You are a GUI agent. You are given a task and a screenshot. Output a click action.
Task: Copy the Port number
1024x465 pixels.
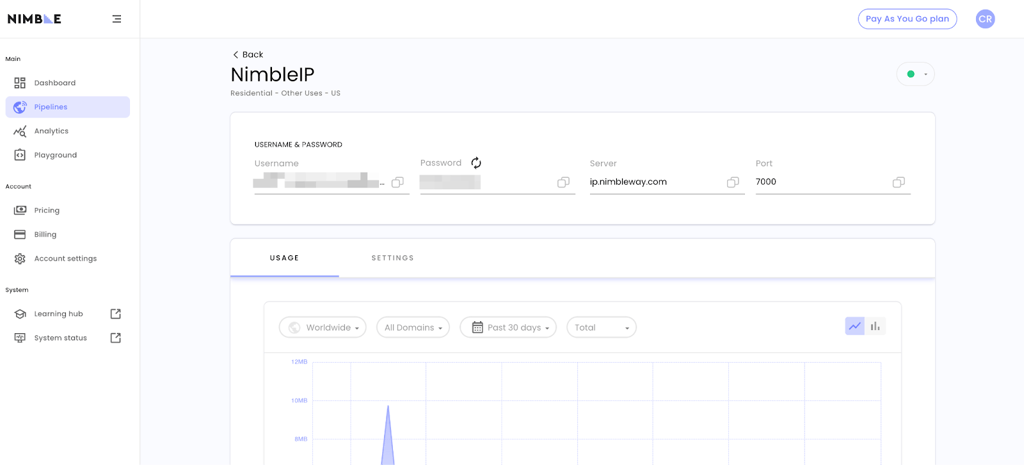[x=899, y=182]
